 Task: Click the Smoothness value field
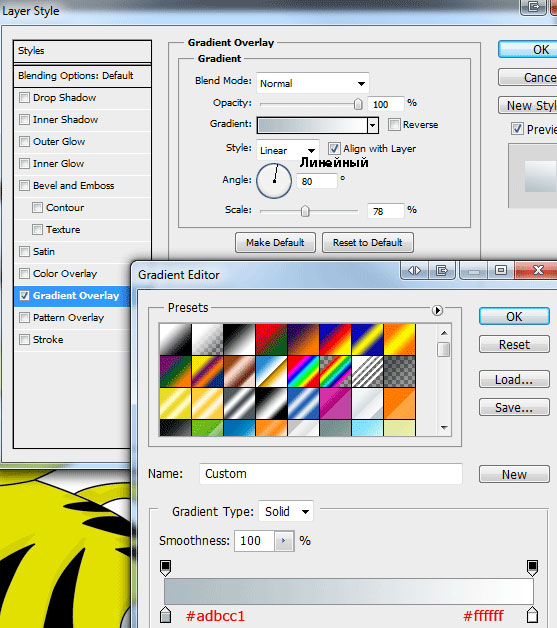[255, 541]
